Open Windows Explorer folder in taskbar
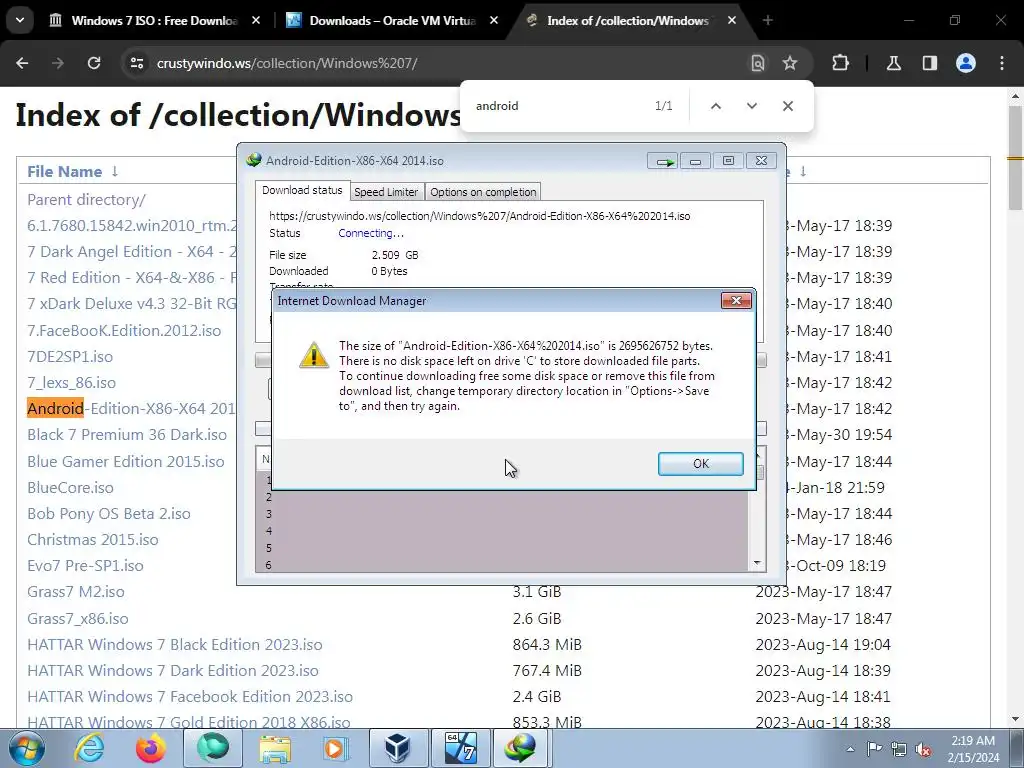This screenshot has width=1024, height=768. point(275,748)
